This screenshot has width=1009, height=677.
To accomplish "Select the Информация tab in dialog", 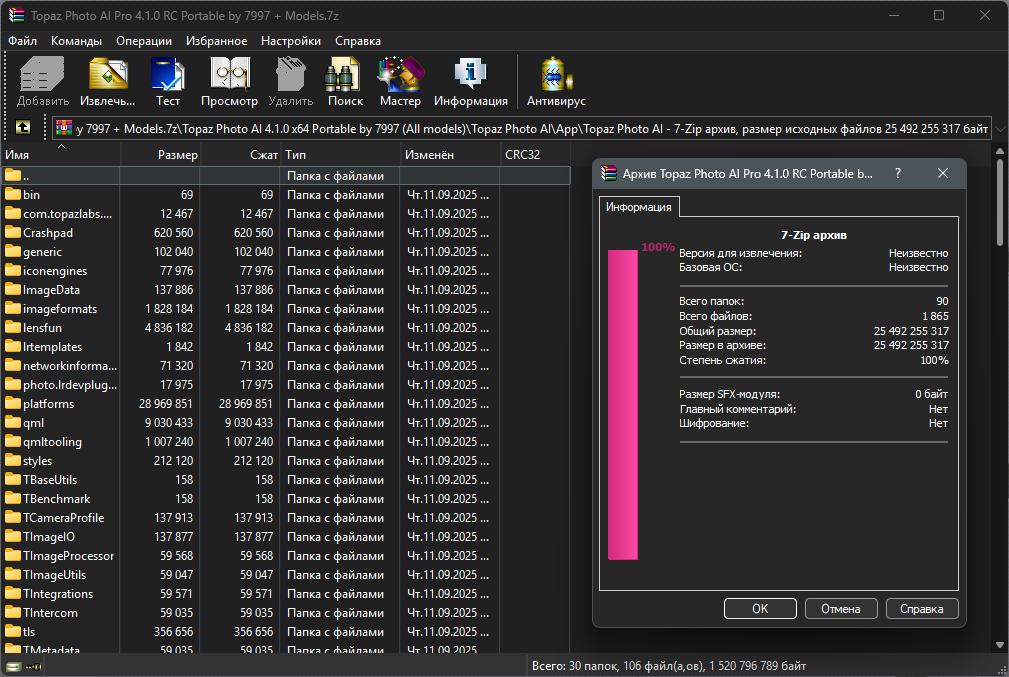I will tap(638, 207).
